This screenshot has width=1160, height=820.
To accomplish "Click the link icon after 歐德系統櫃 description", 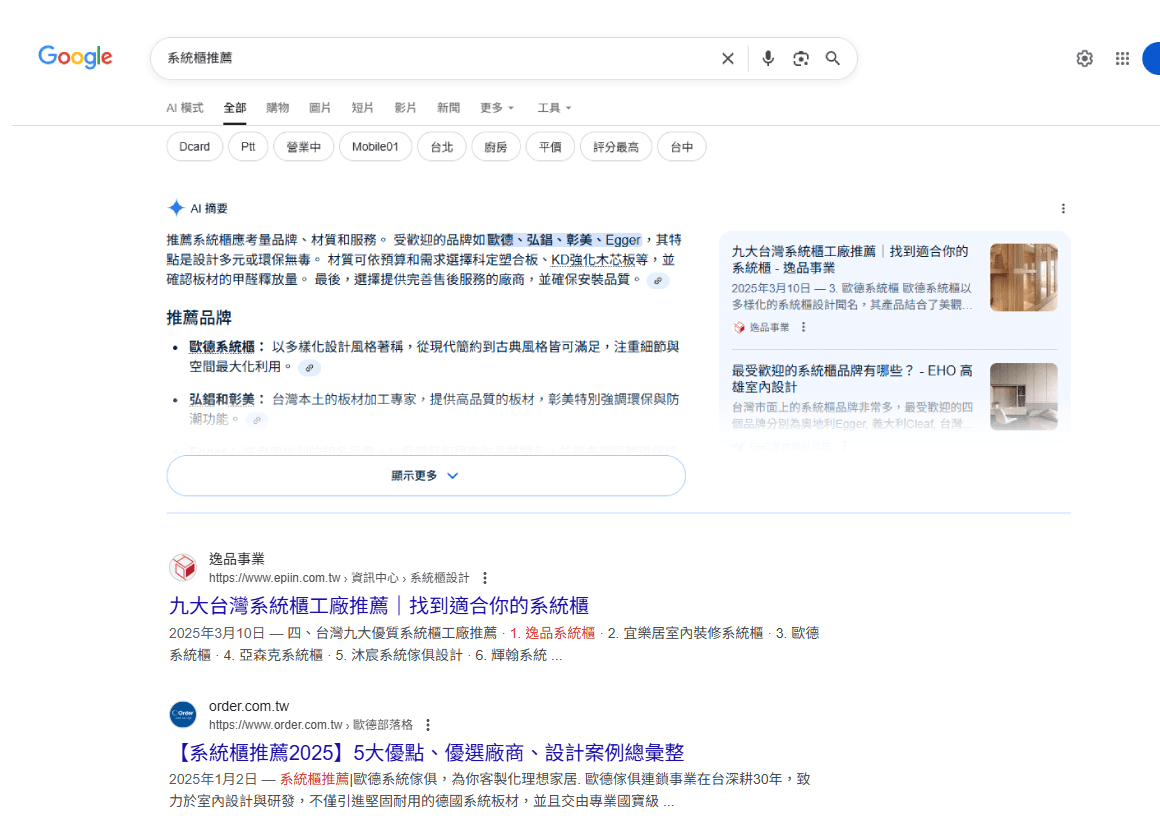I will tap(310, 368).
